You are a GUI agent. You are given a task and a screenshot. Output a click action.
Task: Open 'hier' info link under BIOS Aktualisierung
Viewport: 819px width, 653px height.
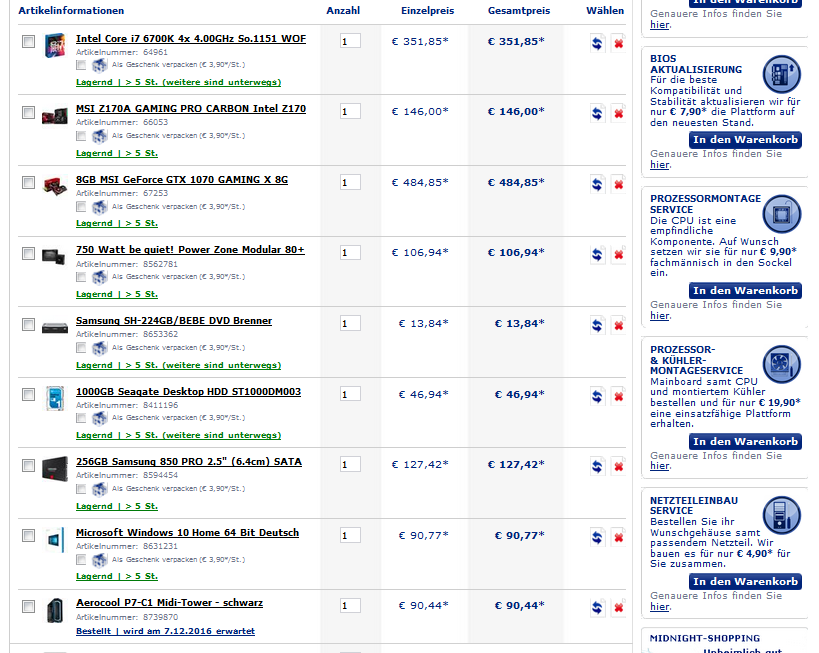(660, 165)
